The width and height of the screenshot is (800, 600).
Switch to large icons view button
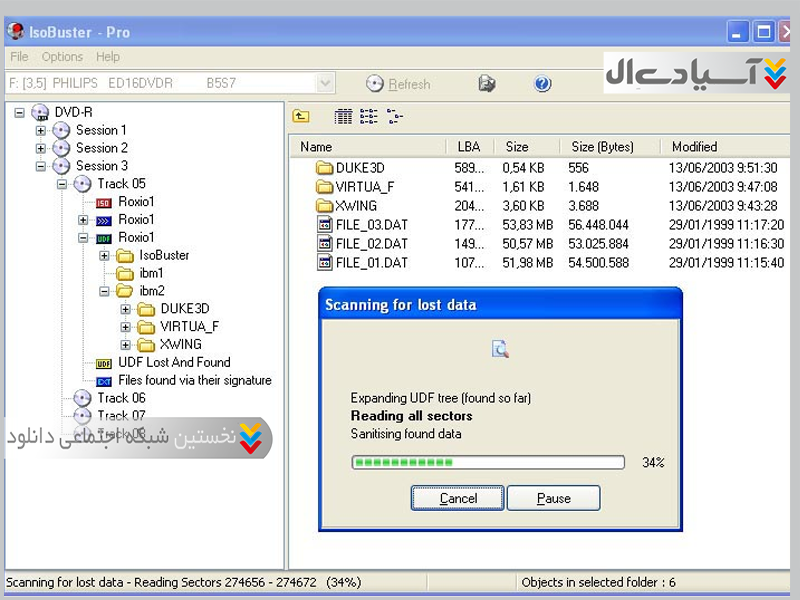click(343, 117)
